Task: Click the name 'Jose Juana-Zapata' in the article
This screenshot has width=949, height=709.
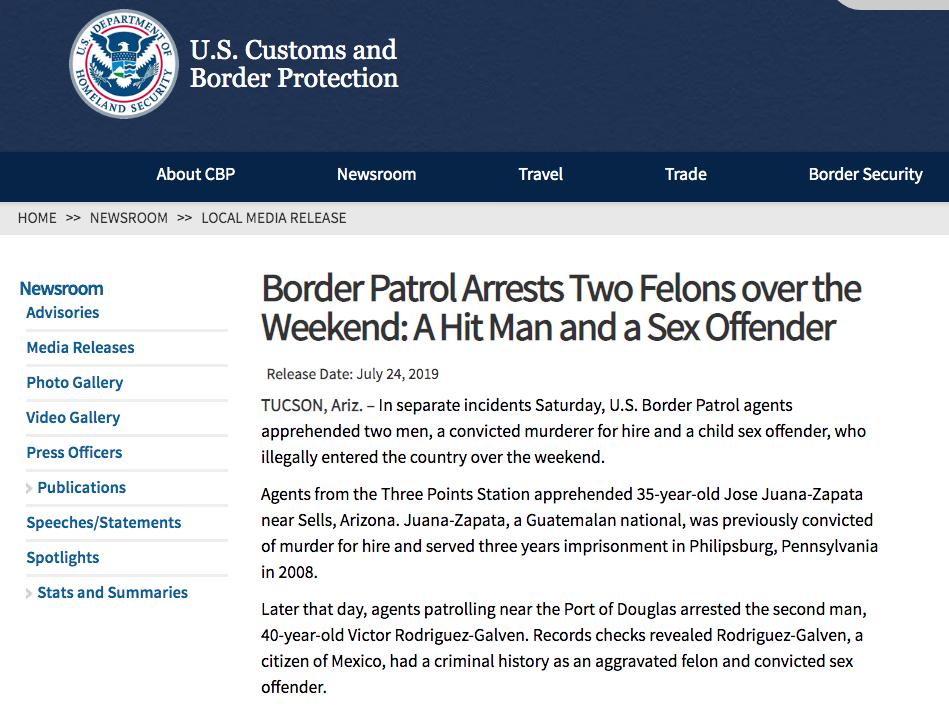Action: point(793,494)
